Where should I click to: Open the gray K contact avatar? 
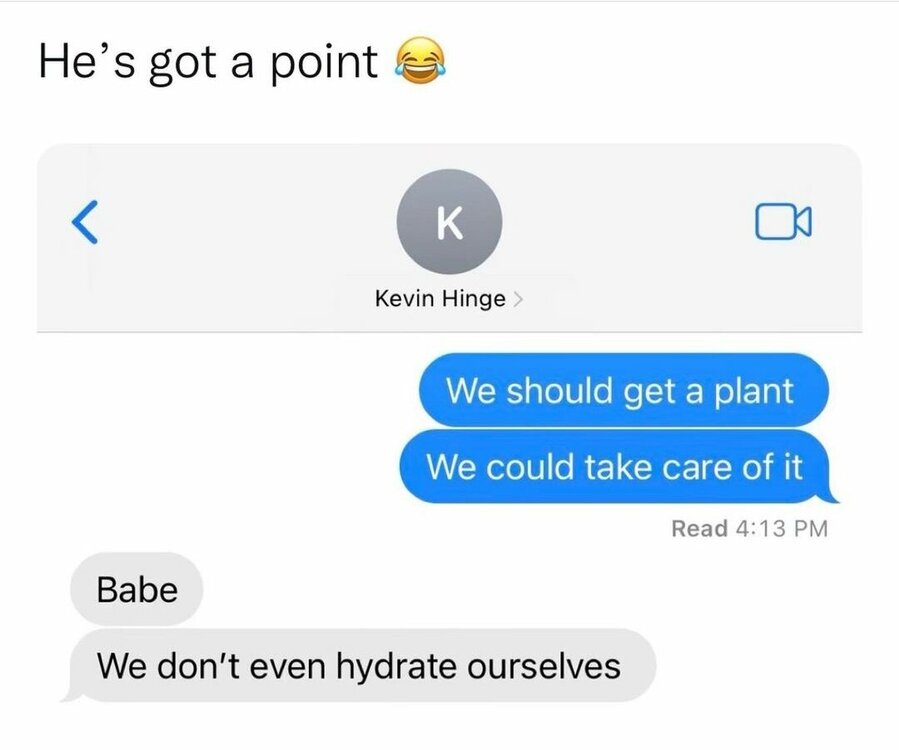449,221
